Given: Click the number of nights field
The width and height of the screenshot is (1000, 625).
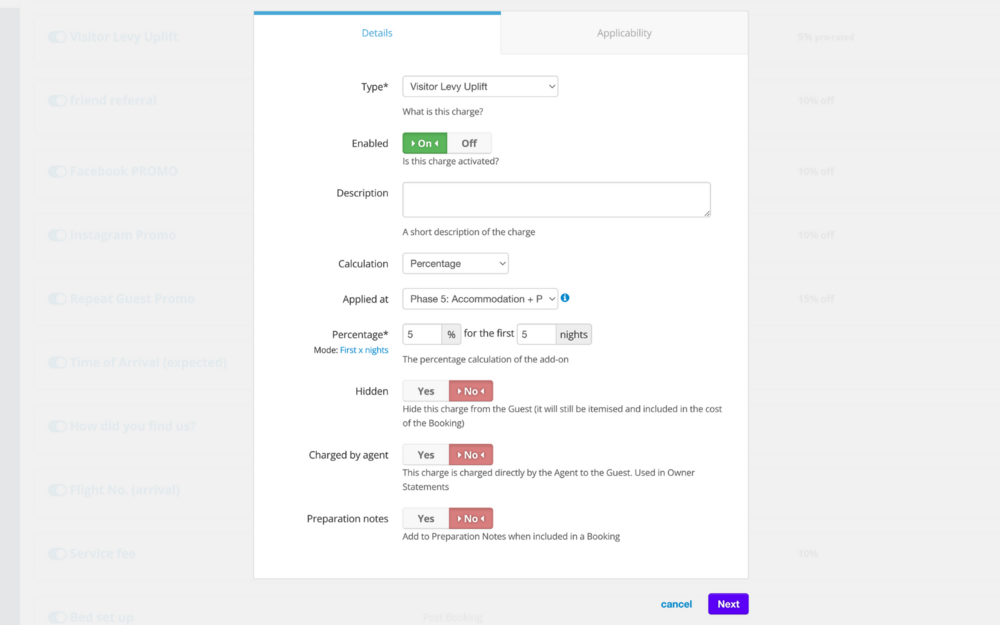Looking at the screenshot, I should [536, 335].
